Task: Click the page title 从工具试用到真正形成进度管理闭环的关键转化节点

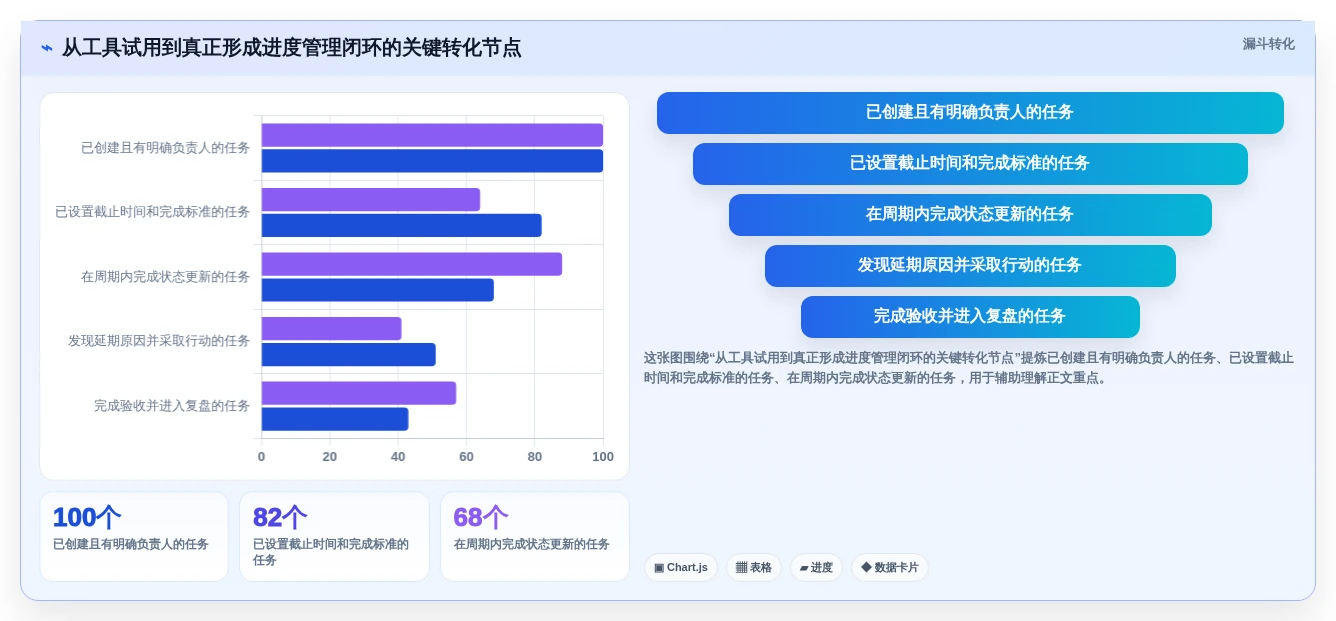Action: coord(291,48)
